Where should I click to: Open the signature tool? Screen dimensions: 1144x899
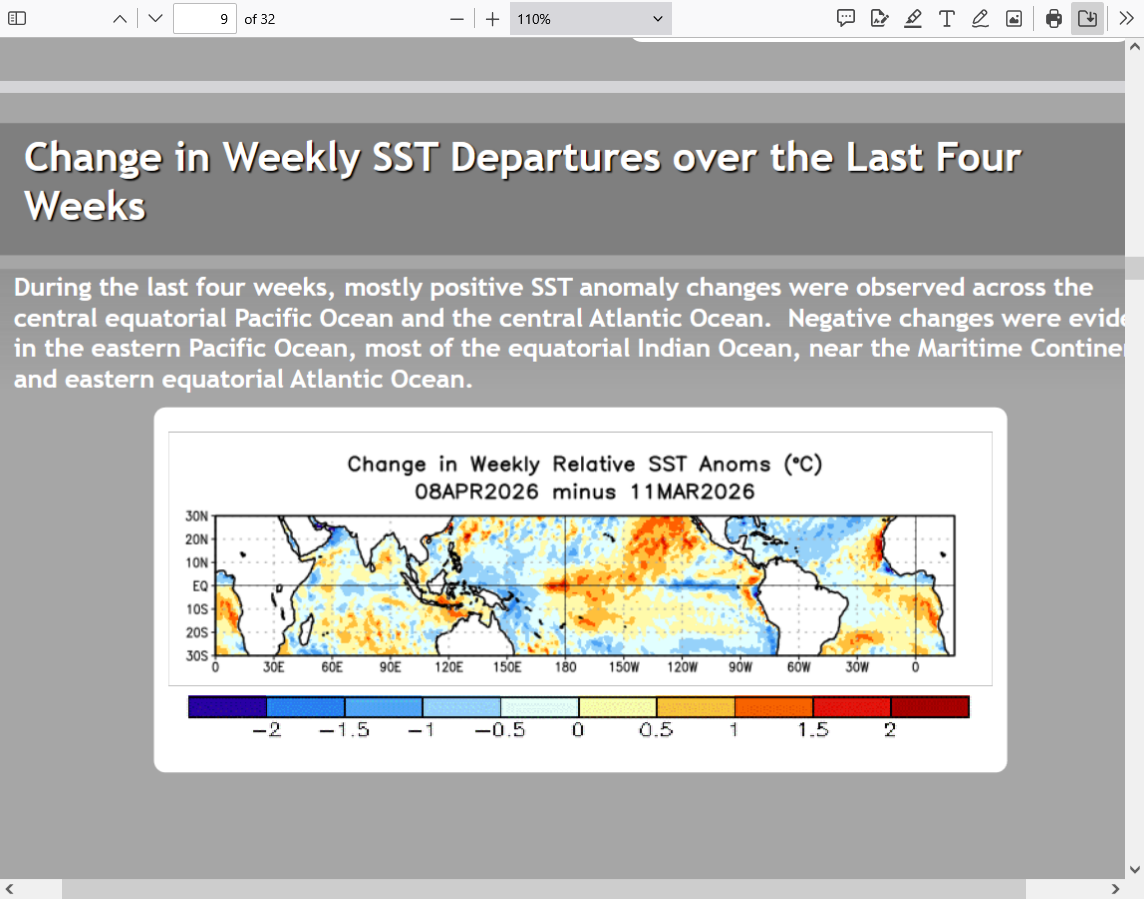click(x=879, y=18)
